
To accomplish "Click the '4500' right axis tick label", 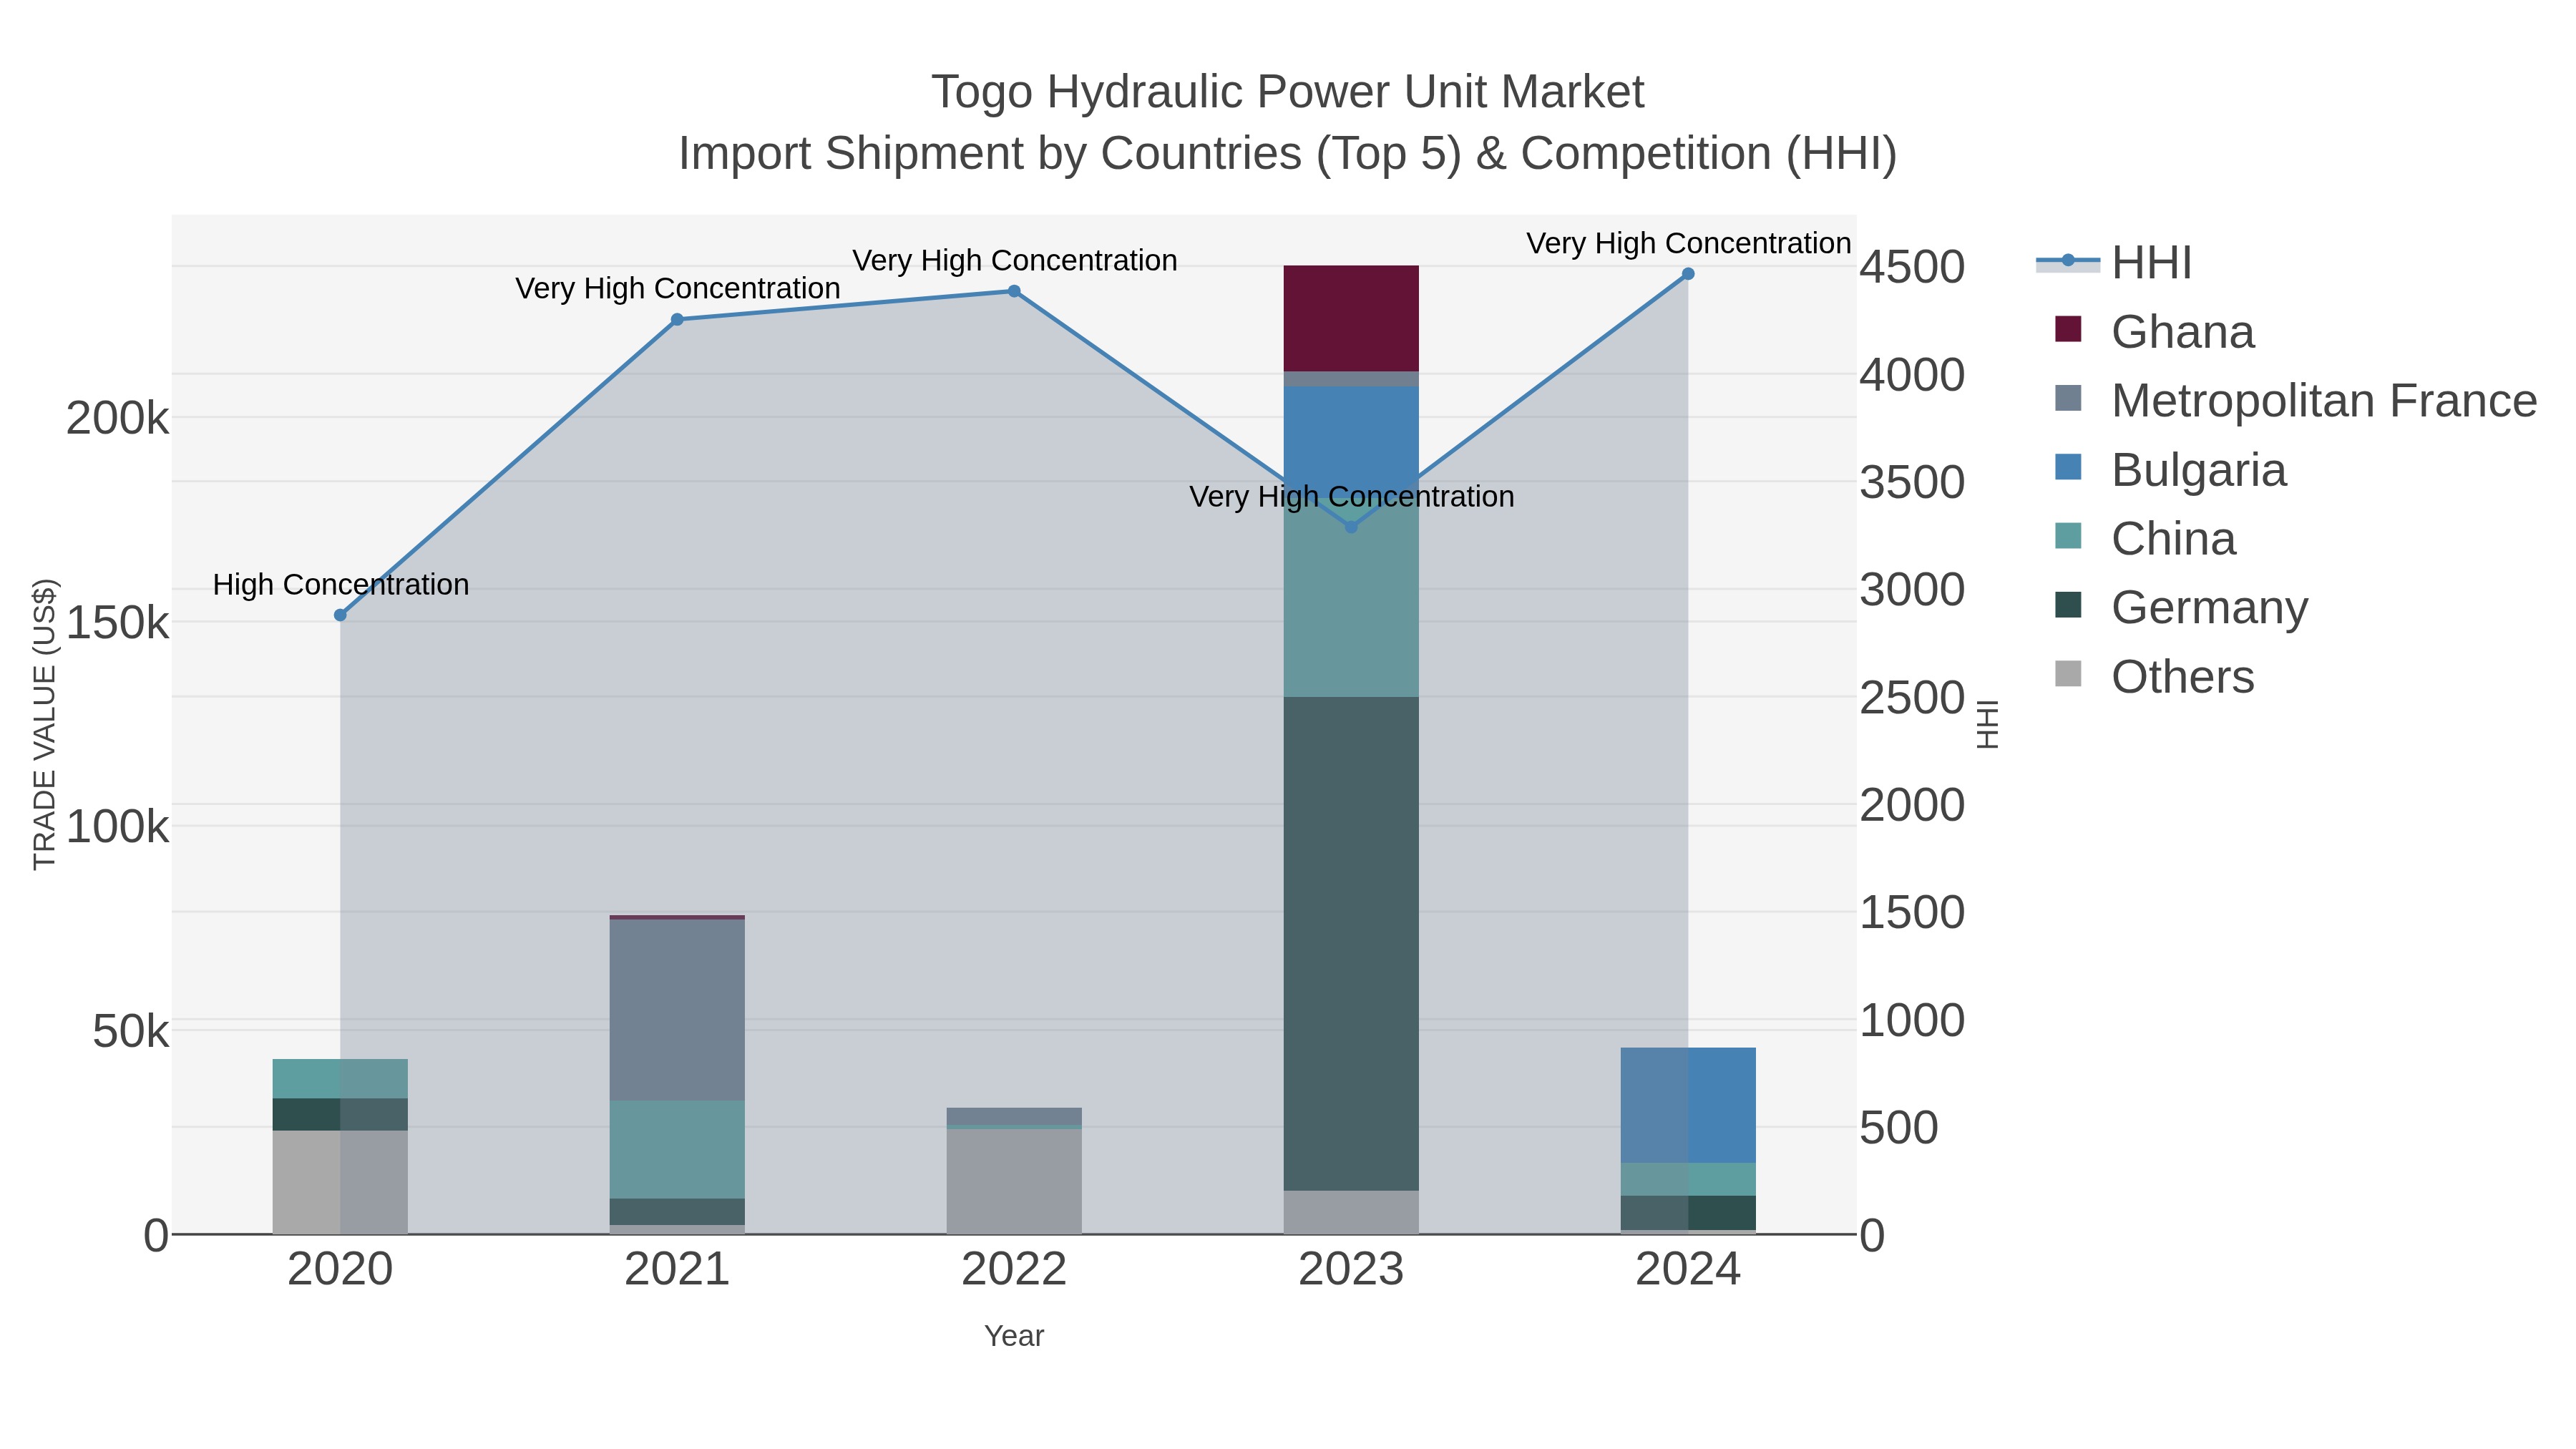I will pyautogui.click(x=1913, y=267).
